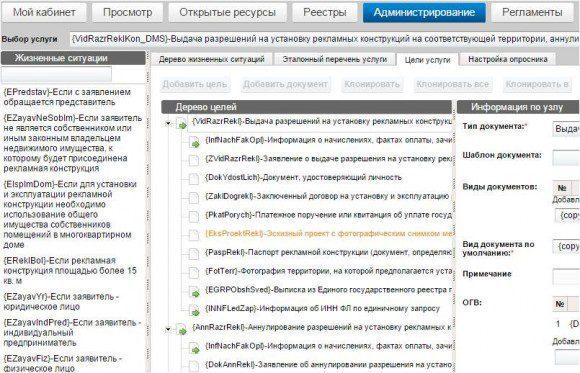Open the Регламенты section
Image resolution: width=580 pixels, height=373 pixels.
point(532,12)
